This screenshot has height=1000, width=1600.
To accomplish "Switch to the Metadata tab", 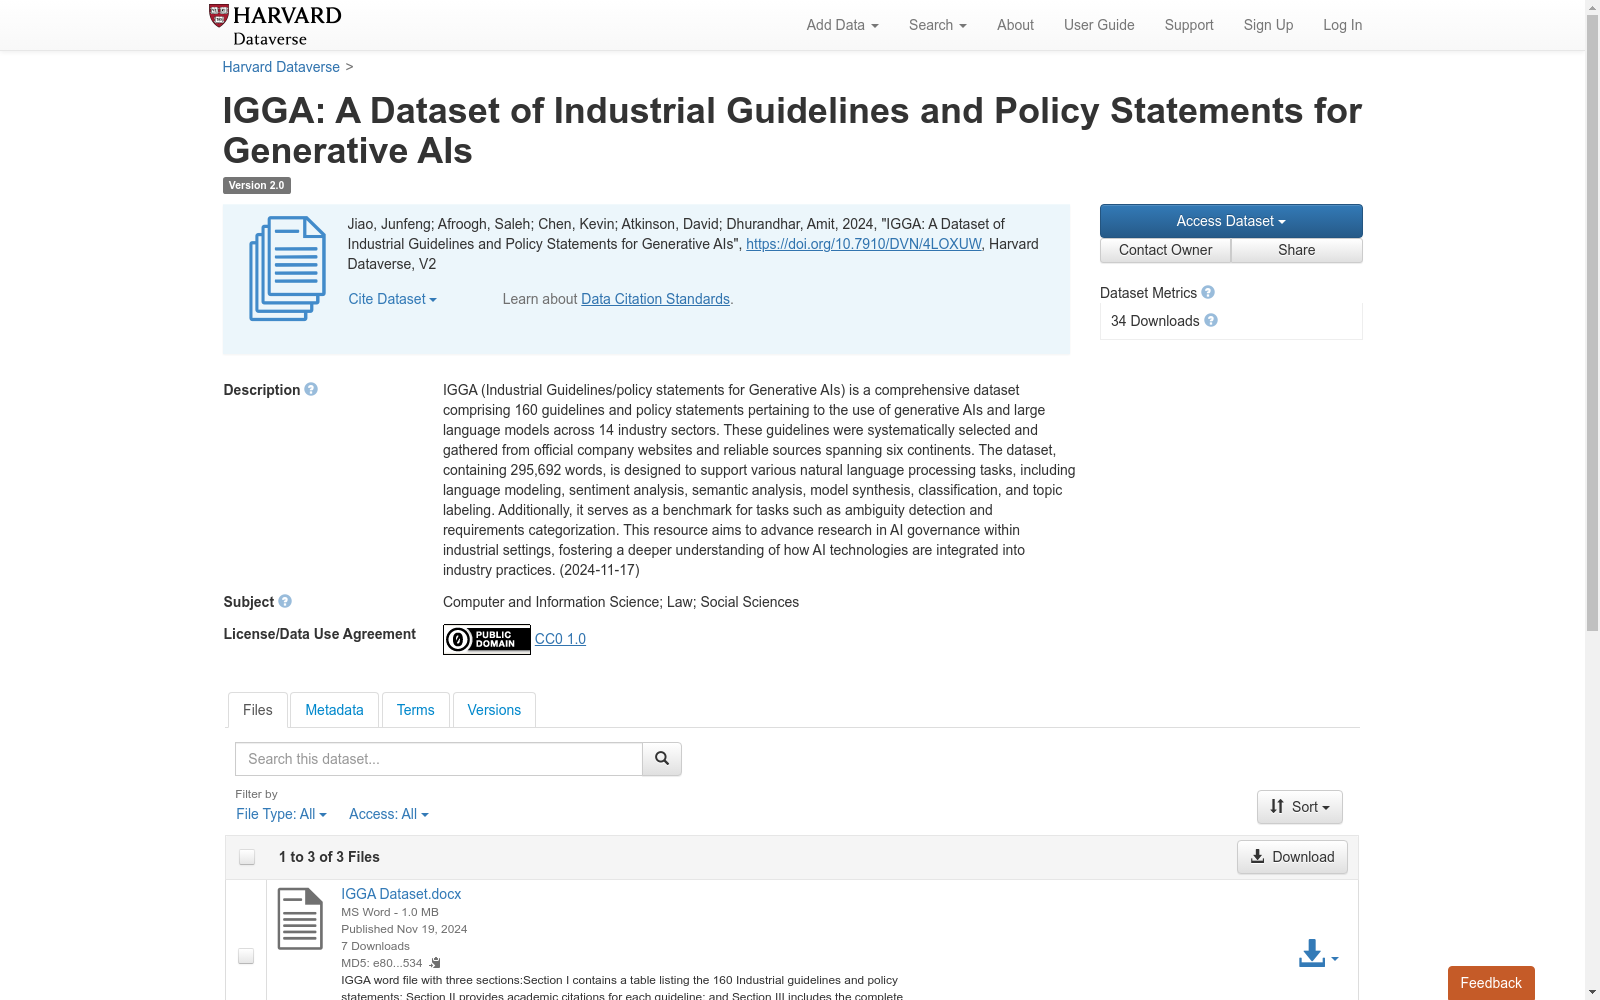I will [x=334, y=710].
